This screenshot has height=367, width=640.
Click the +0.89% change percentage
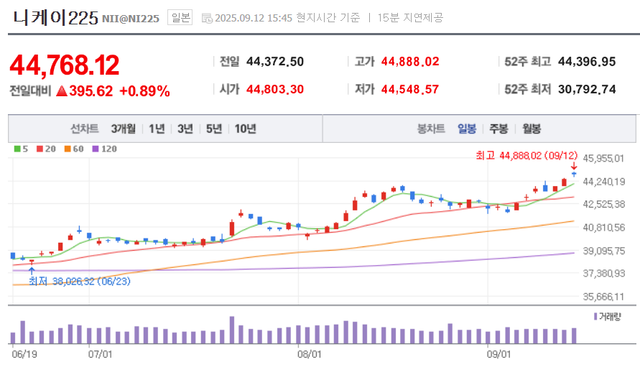pyautogui.click(x=144, y=91)
